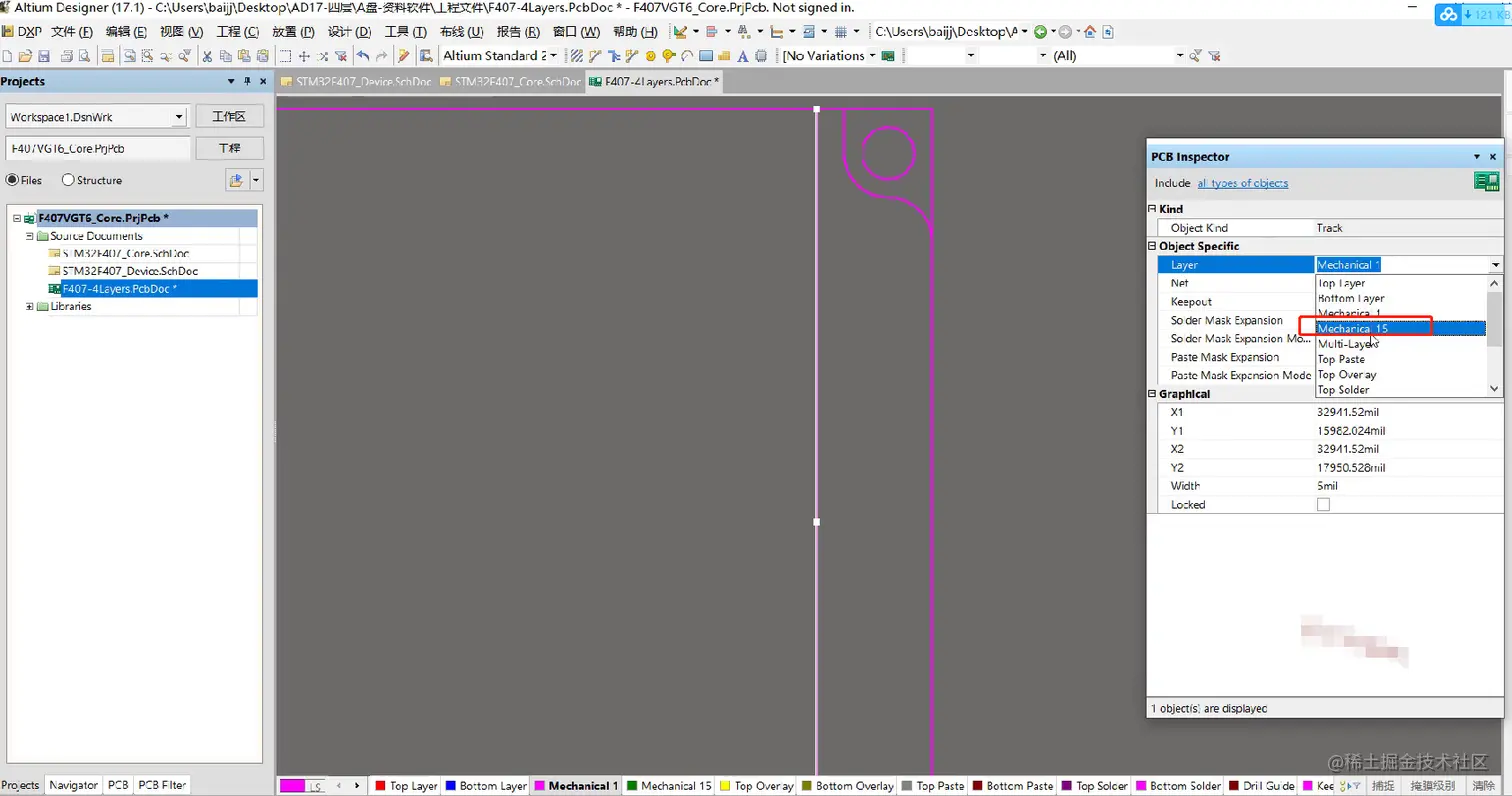This screenshot has width=1512, height=796.
Task: Open the all types of objects link
Action: 1243,183
